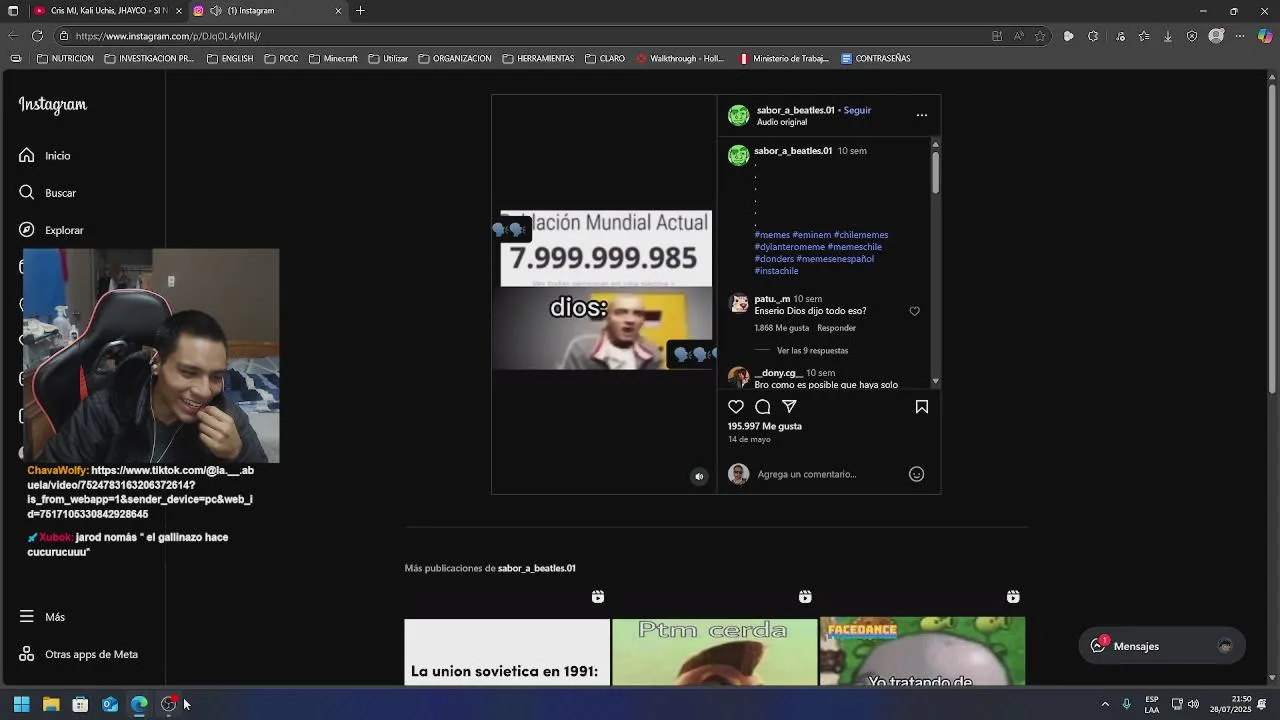Image resolution: width=1280 pixels, height=720 pixels.
Task: Open the Explorar page
Action: point(51,230)
